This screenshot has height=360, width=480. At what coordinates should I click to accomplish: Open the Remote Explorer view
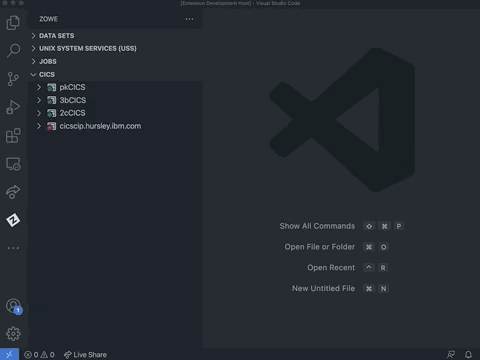(13, 164)
